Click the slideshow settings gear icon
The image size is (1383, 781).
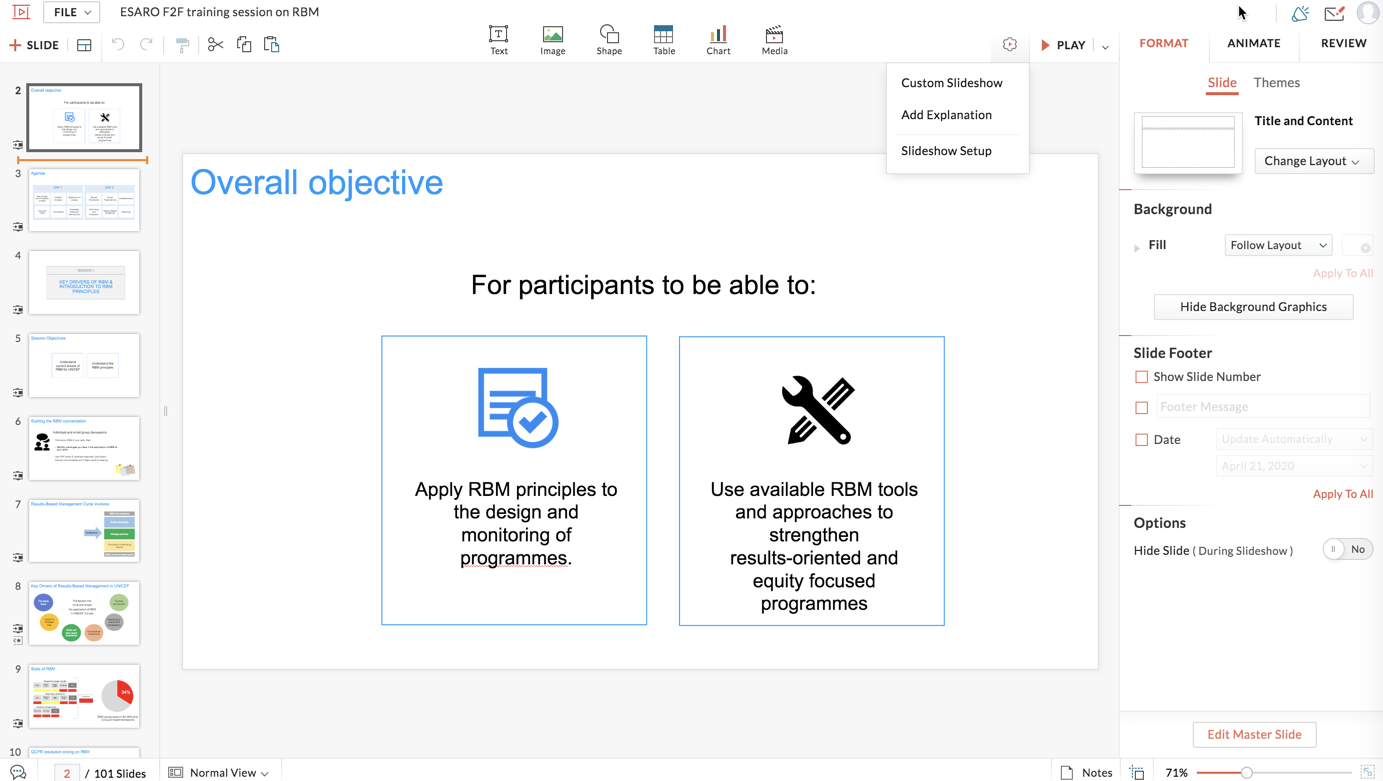coord(1010,45)
